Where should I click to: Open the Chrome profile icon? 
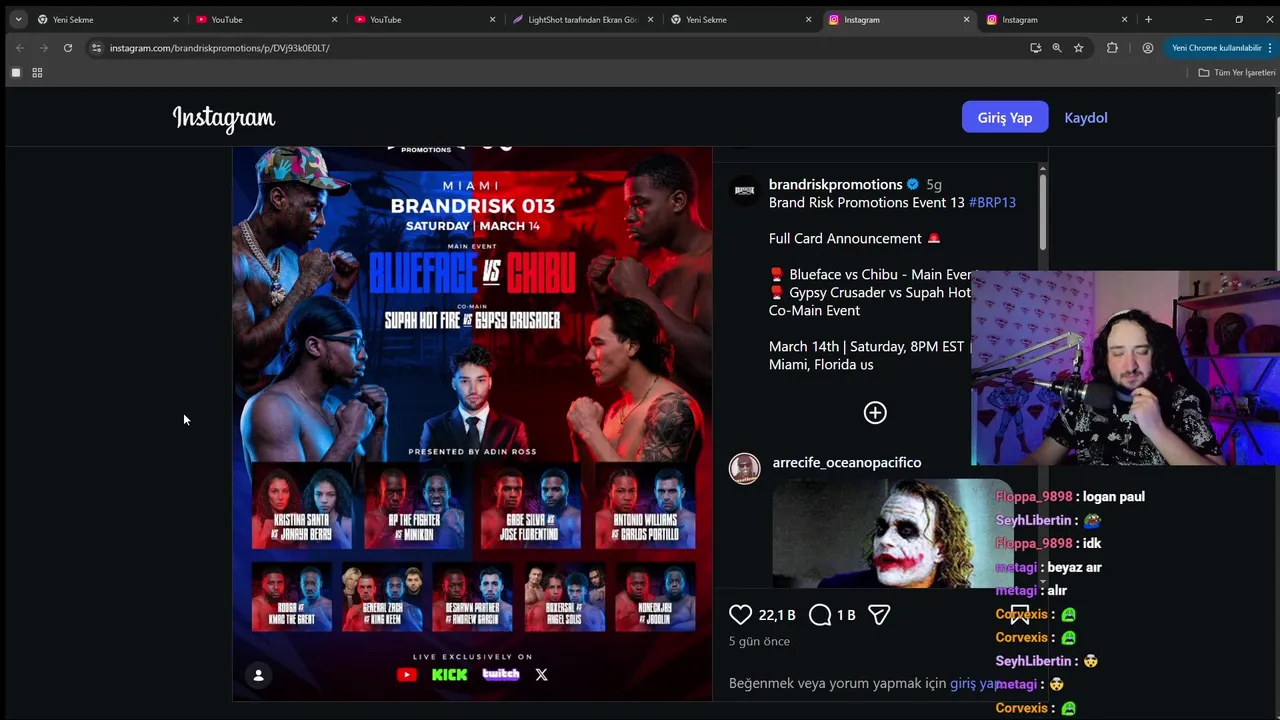click(1148, 48)
